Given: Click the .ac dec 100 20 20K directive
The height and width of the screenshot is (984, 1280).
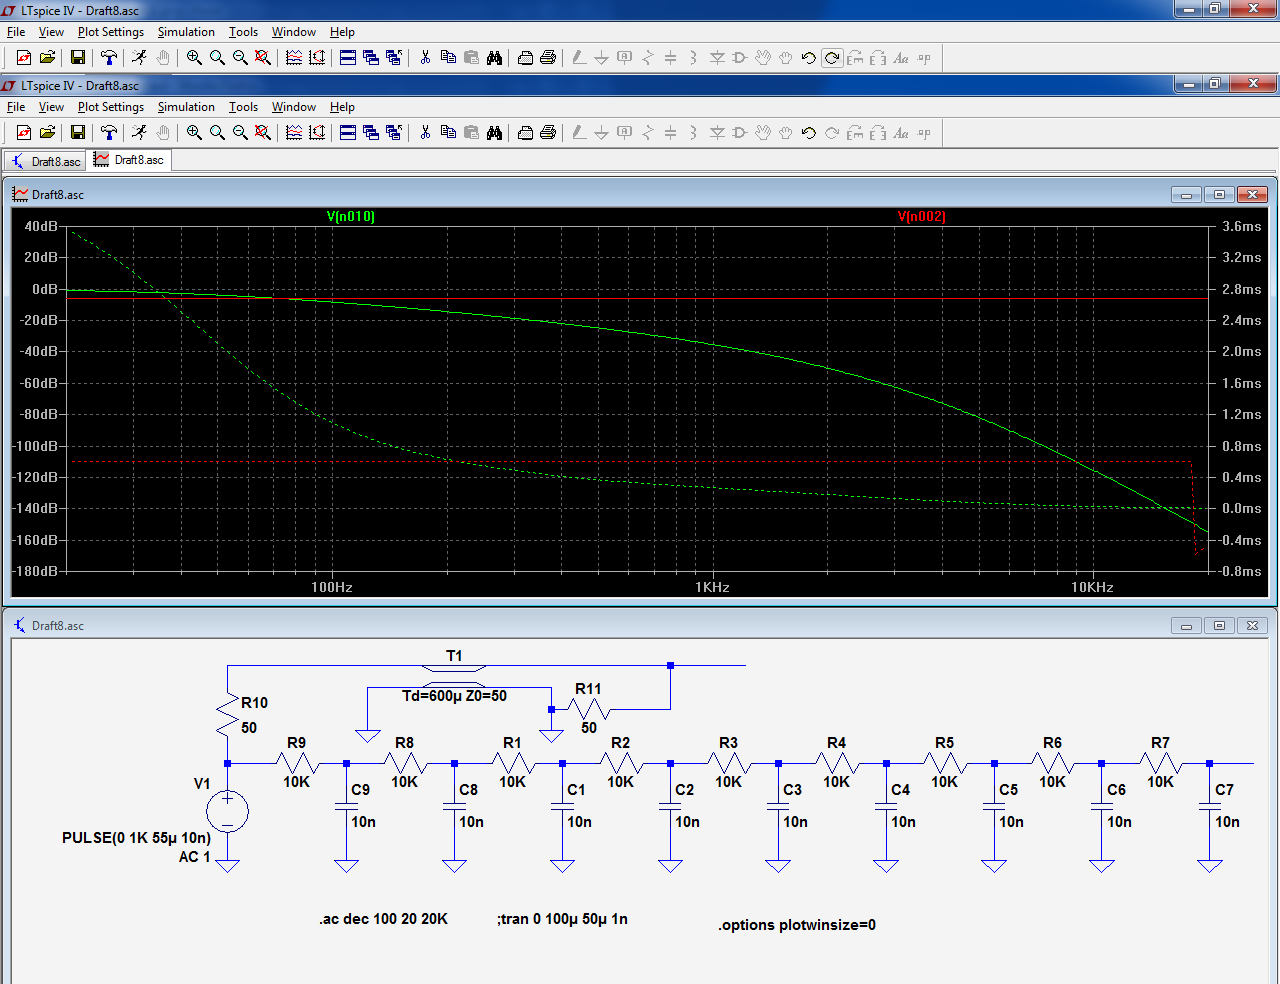Looking at the screenshot, I should pyautogui.click(x=383, y=919).
